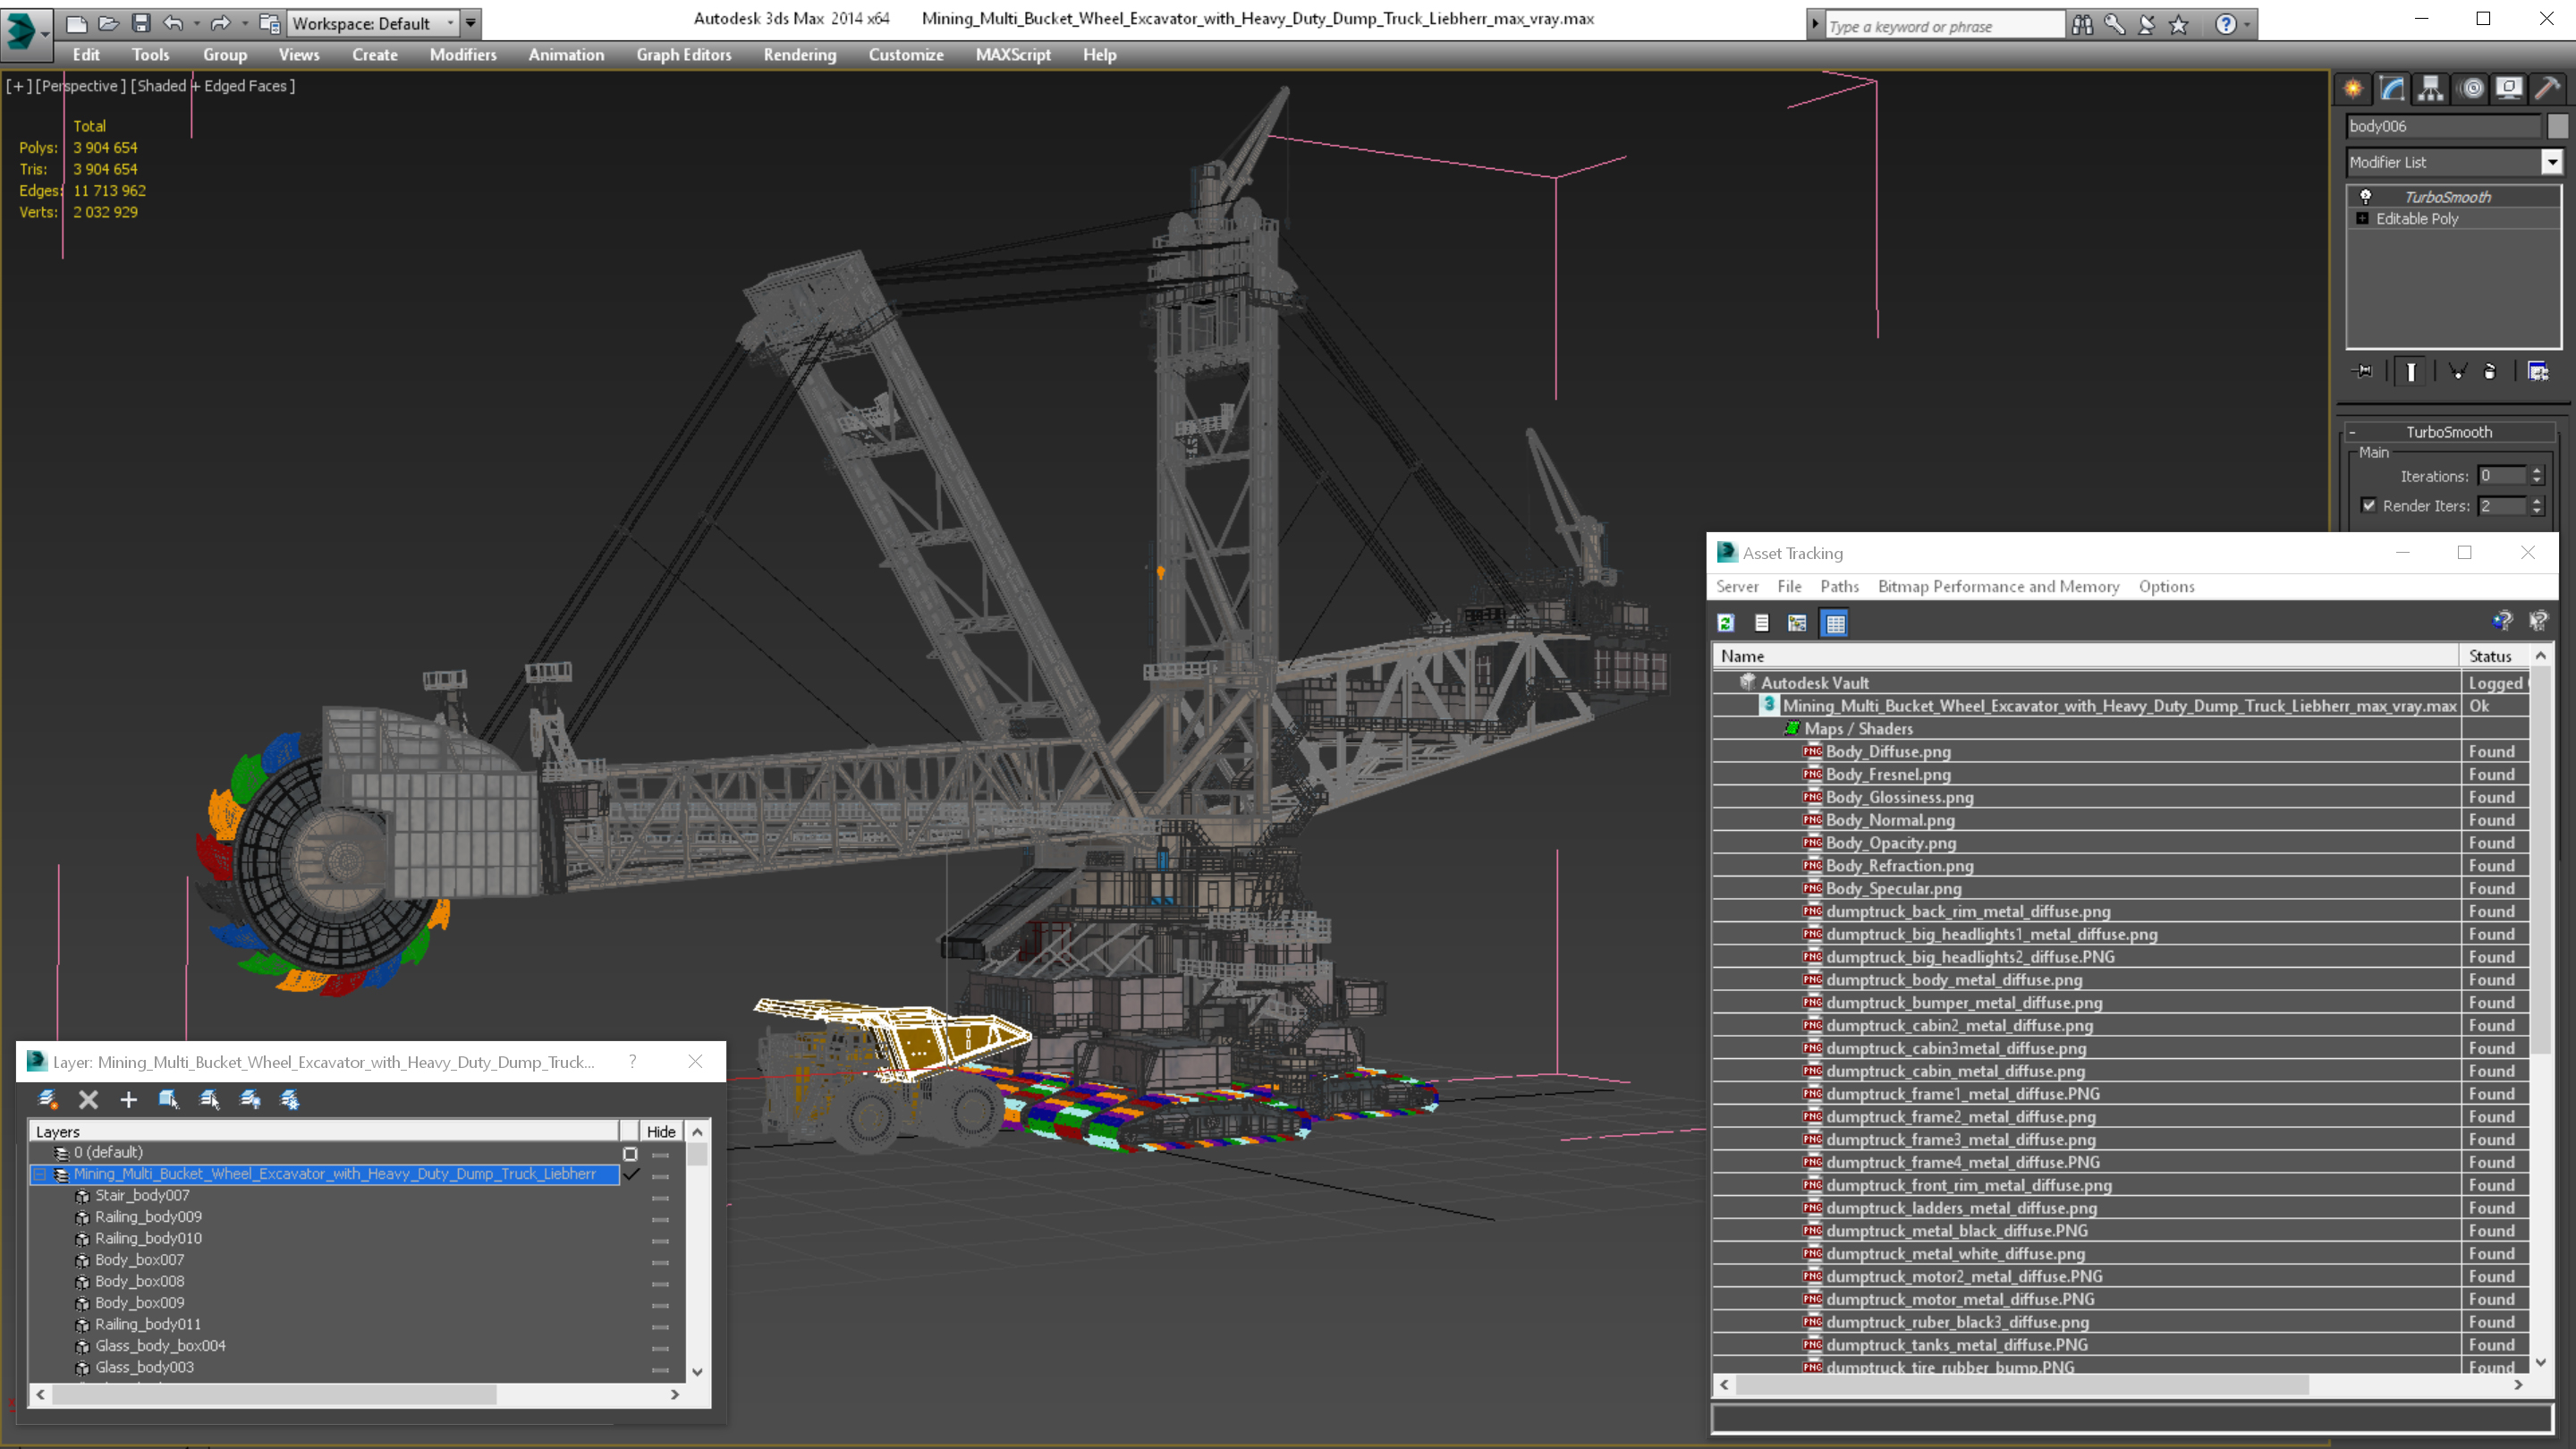Click Refresh icon in Asset Tracking
This screenshot has height=1449, width=2576.
coord(1726,623)
